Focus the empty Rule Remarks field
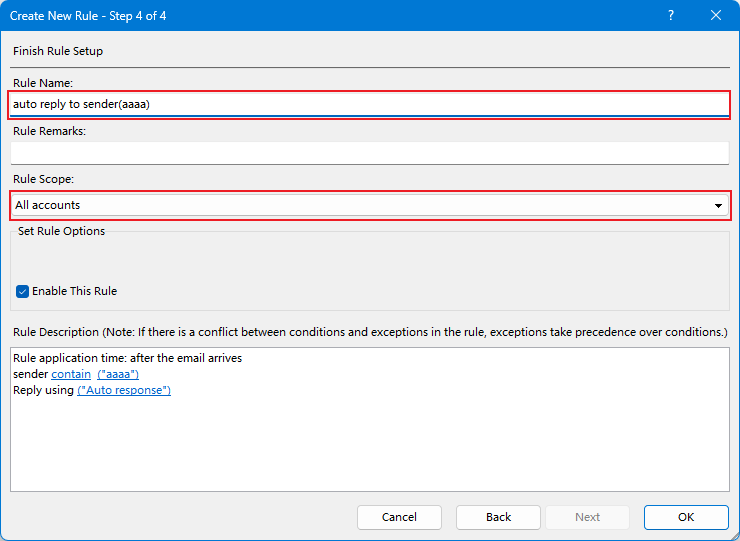The width and height of the screenshot is (740, 541). click(x=370, y=153)
